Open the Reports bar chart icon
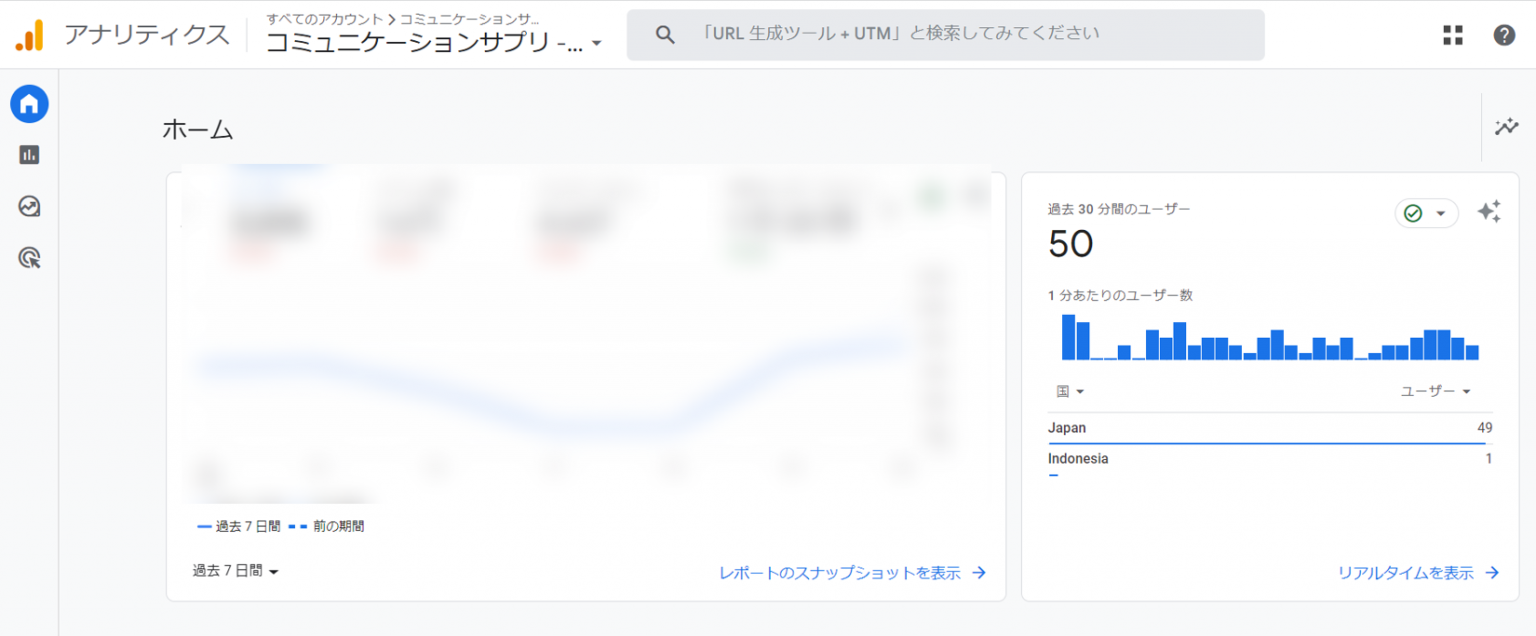 click(x=29, y=155)
